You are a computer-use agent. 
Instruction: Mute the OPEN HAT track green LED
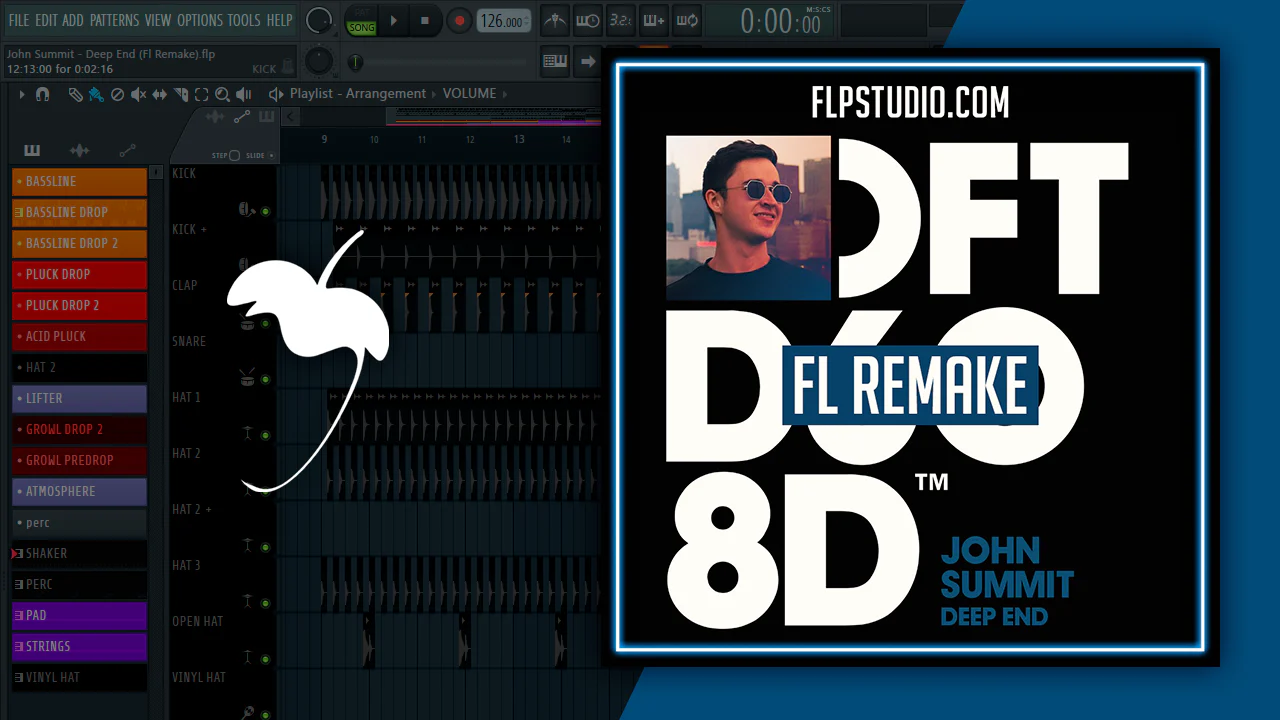pyautogui.click(x=266, y=660)
